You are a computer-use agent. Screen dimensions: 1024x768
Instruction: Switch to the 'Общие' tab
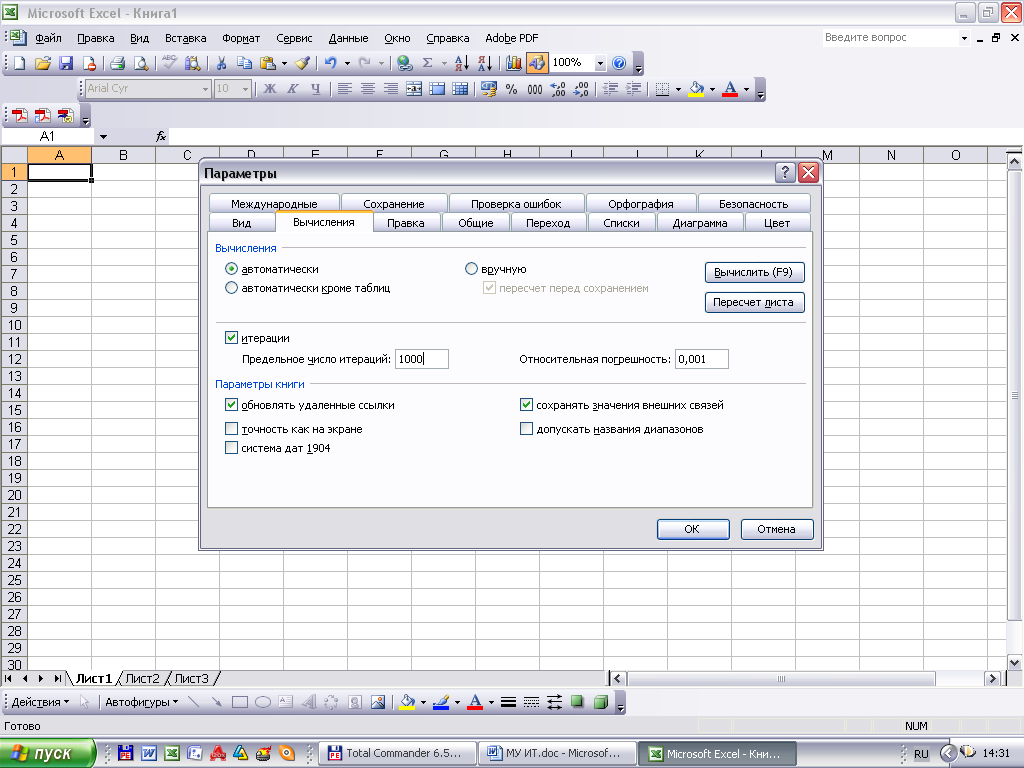click(x=475, y=223)
